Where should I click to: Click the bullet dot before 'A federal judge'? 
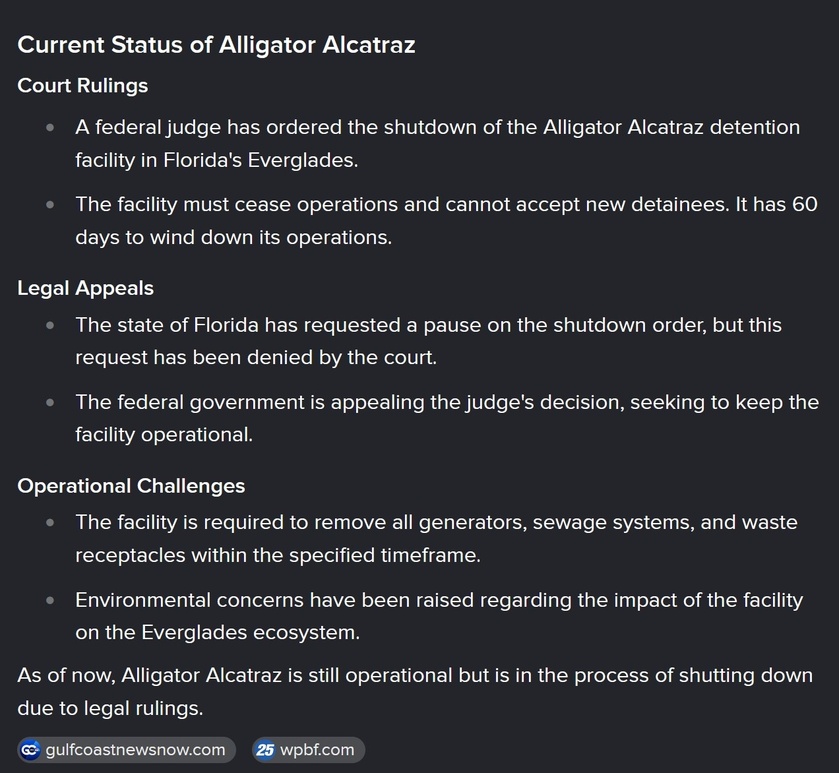pyautogui.click(x=50, y=128)
